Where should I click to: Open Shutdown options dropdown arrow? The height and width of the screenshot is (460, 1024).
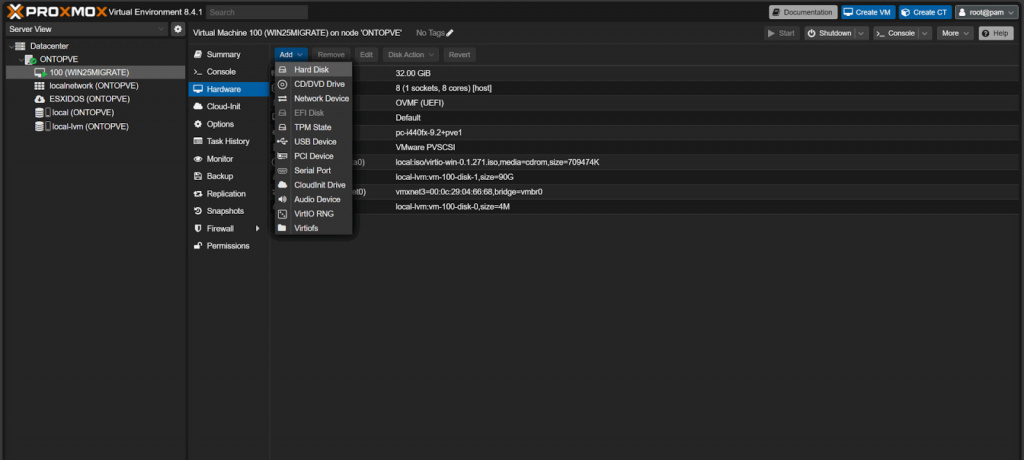tap(862, 33)
